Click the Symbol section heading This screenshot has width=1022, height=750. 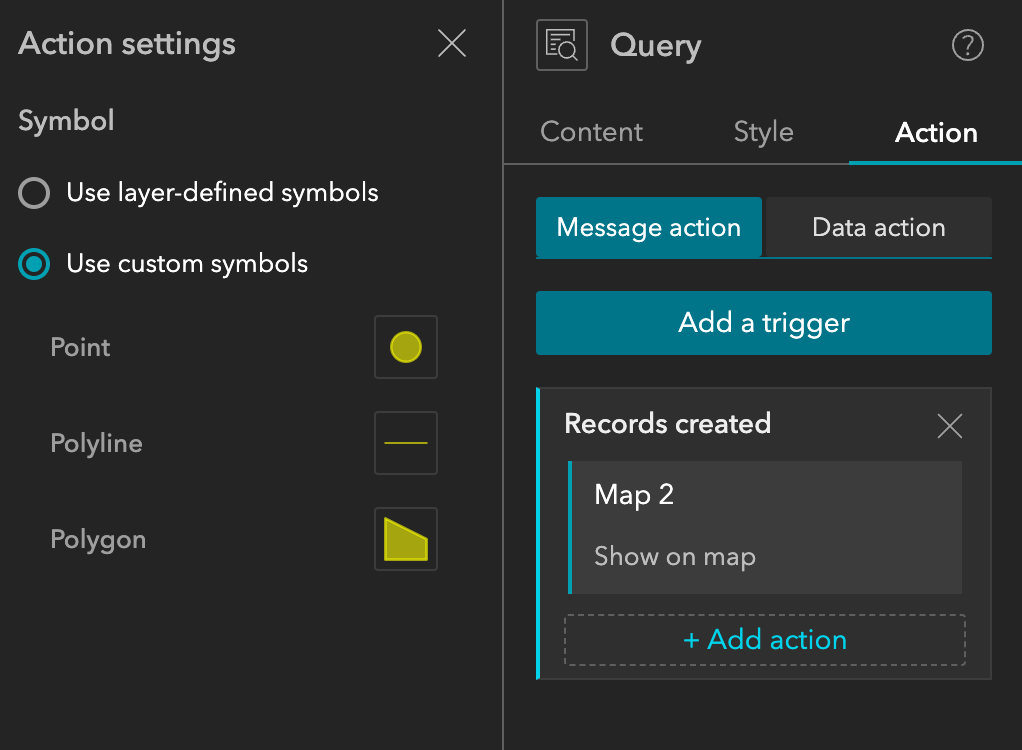[x=66, y=122]
